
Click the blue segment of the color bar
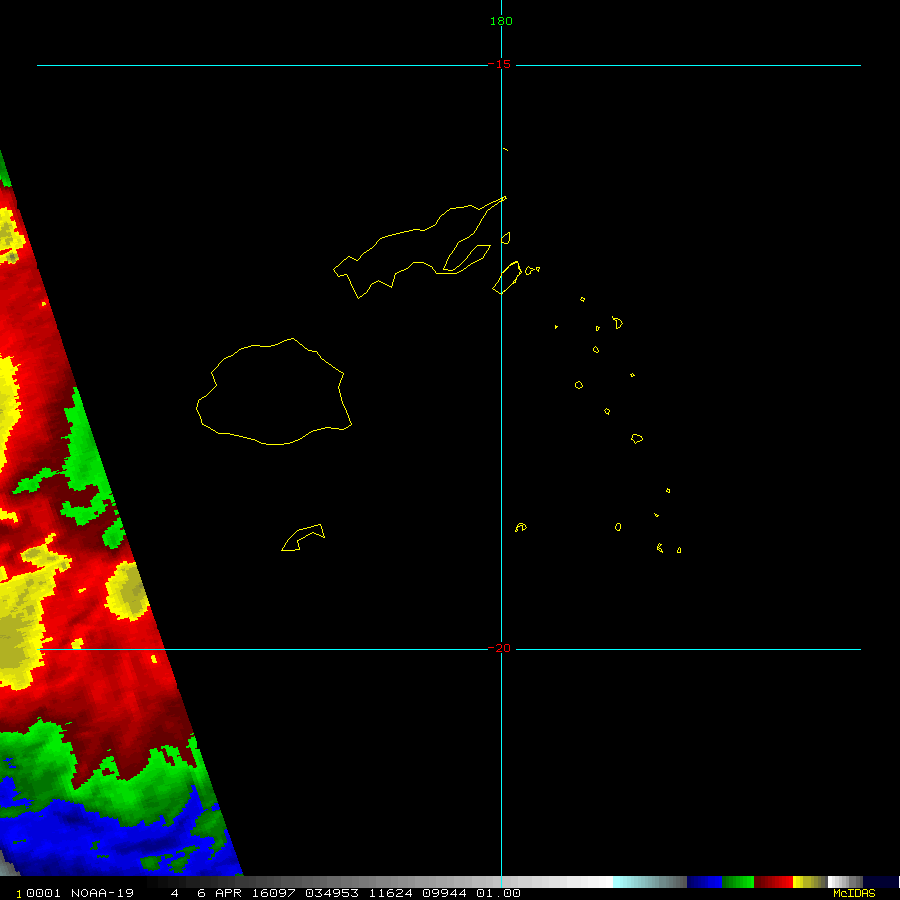[x=704, y=882]
